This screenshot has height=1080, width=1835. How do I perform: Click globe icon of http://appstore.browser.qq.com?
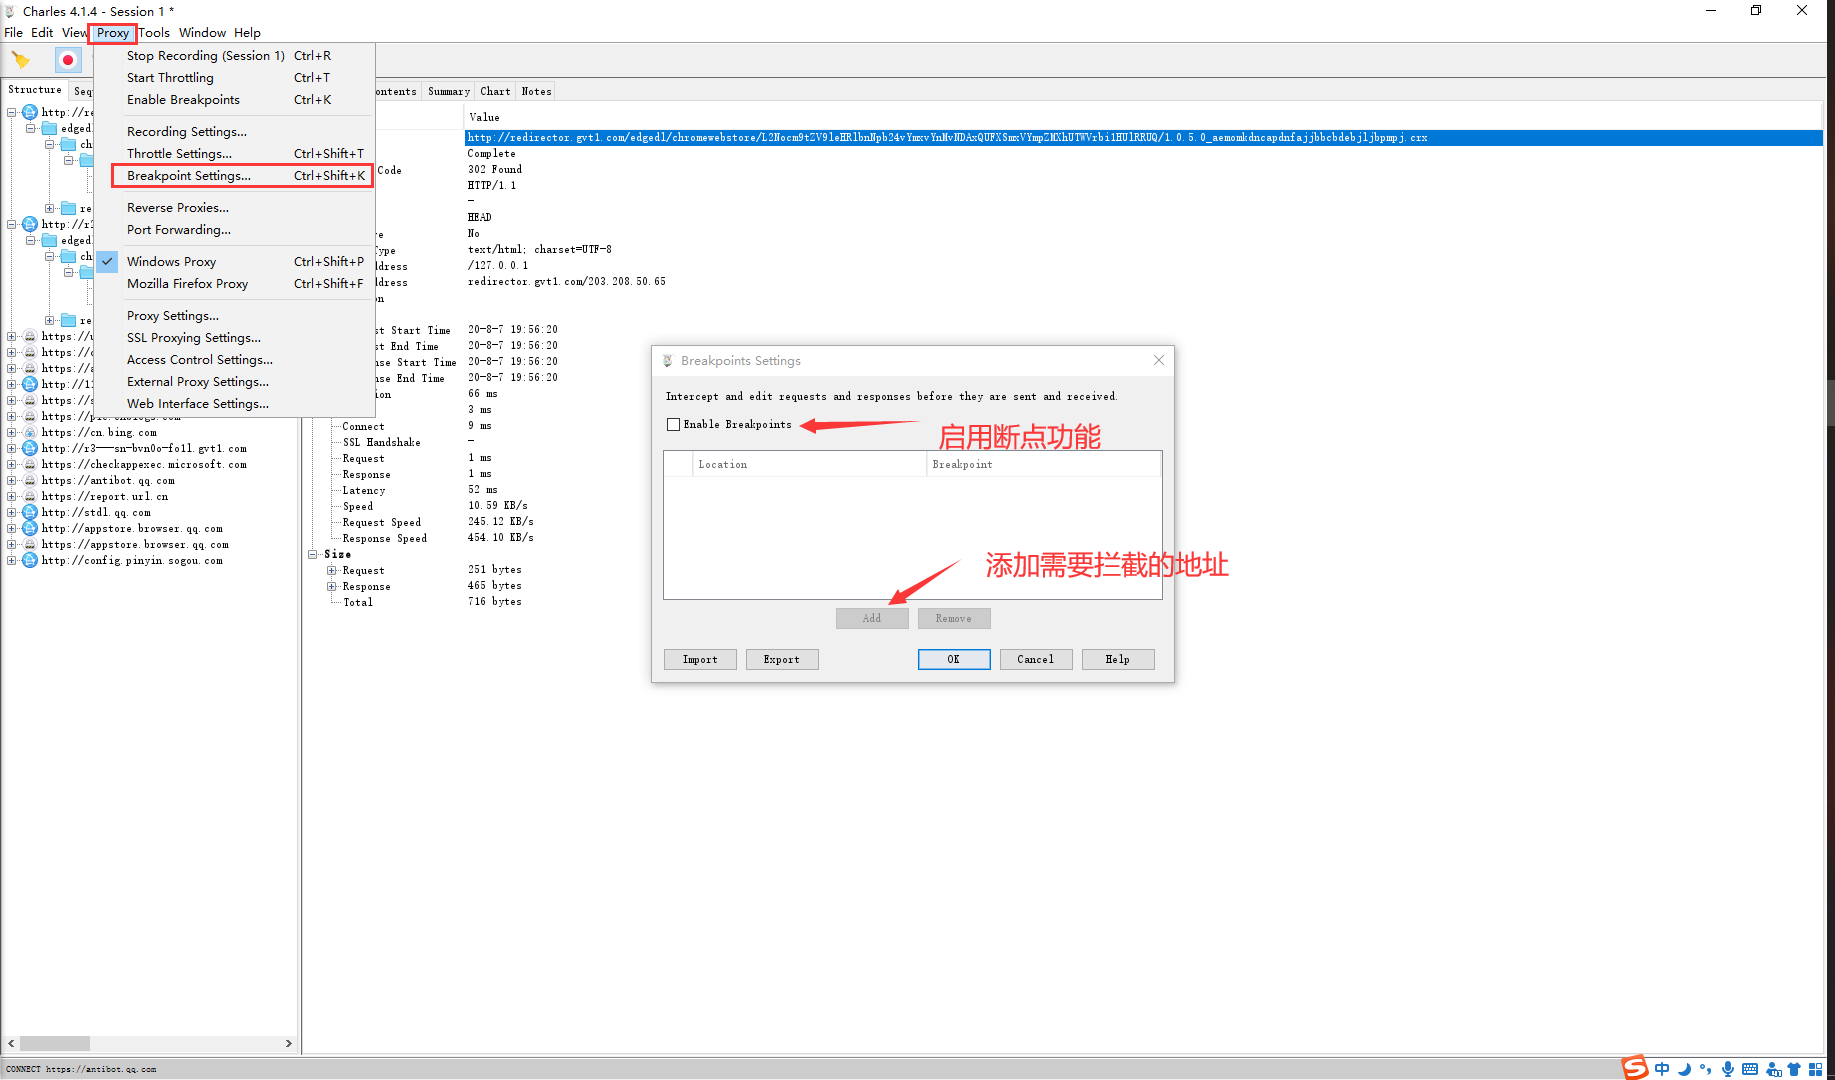click(x=30, y=529)
